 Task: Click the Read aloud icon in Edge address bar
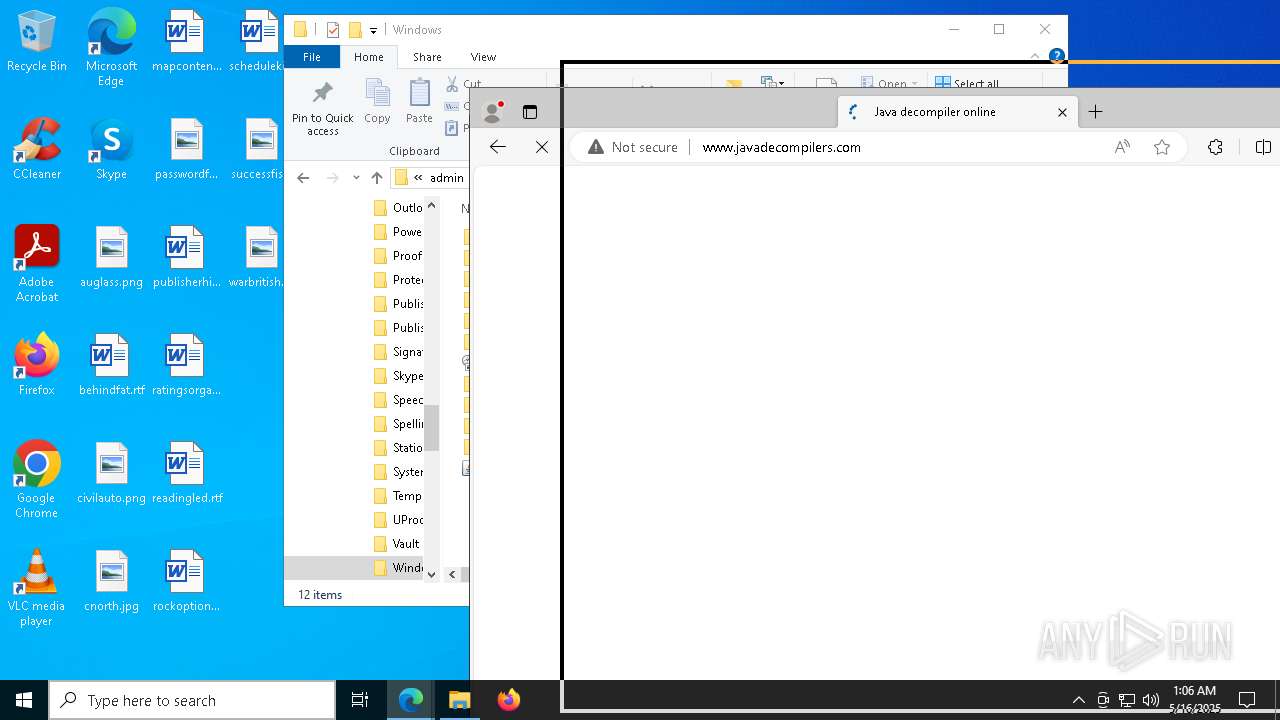pos(1122,147)
